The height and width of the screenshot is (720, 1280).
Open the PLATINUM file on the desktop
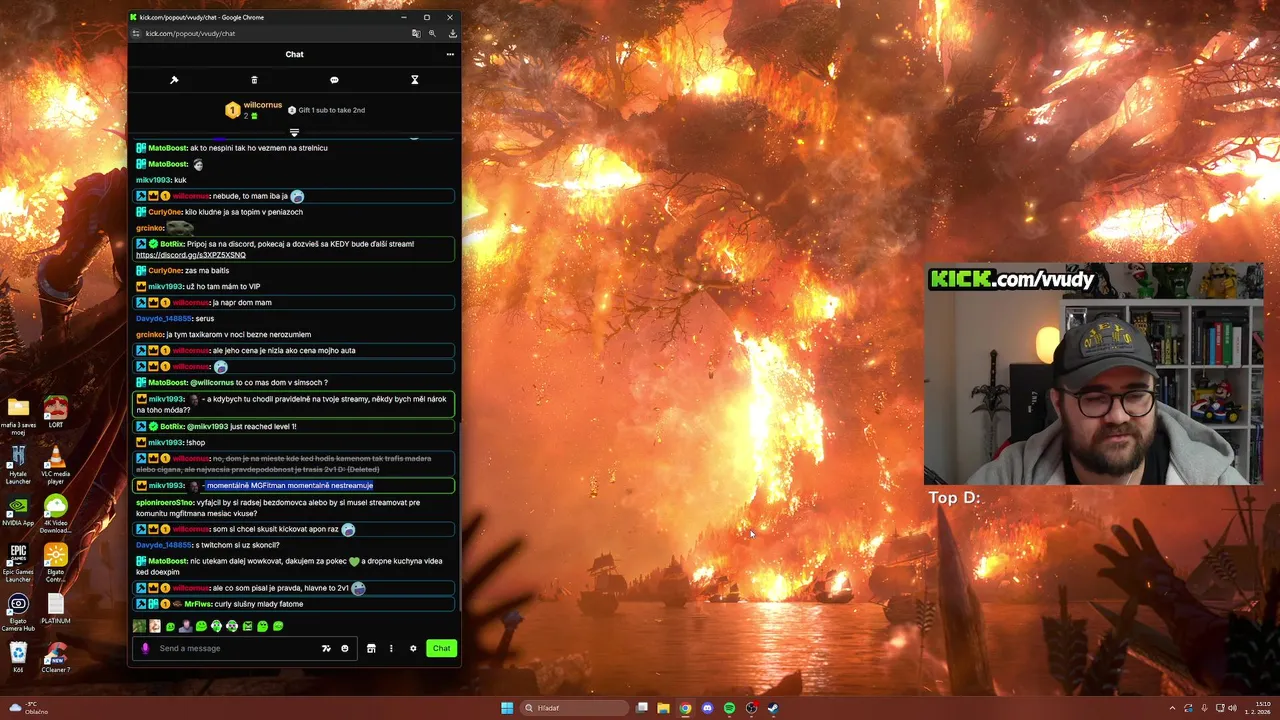[56, 609]
